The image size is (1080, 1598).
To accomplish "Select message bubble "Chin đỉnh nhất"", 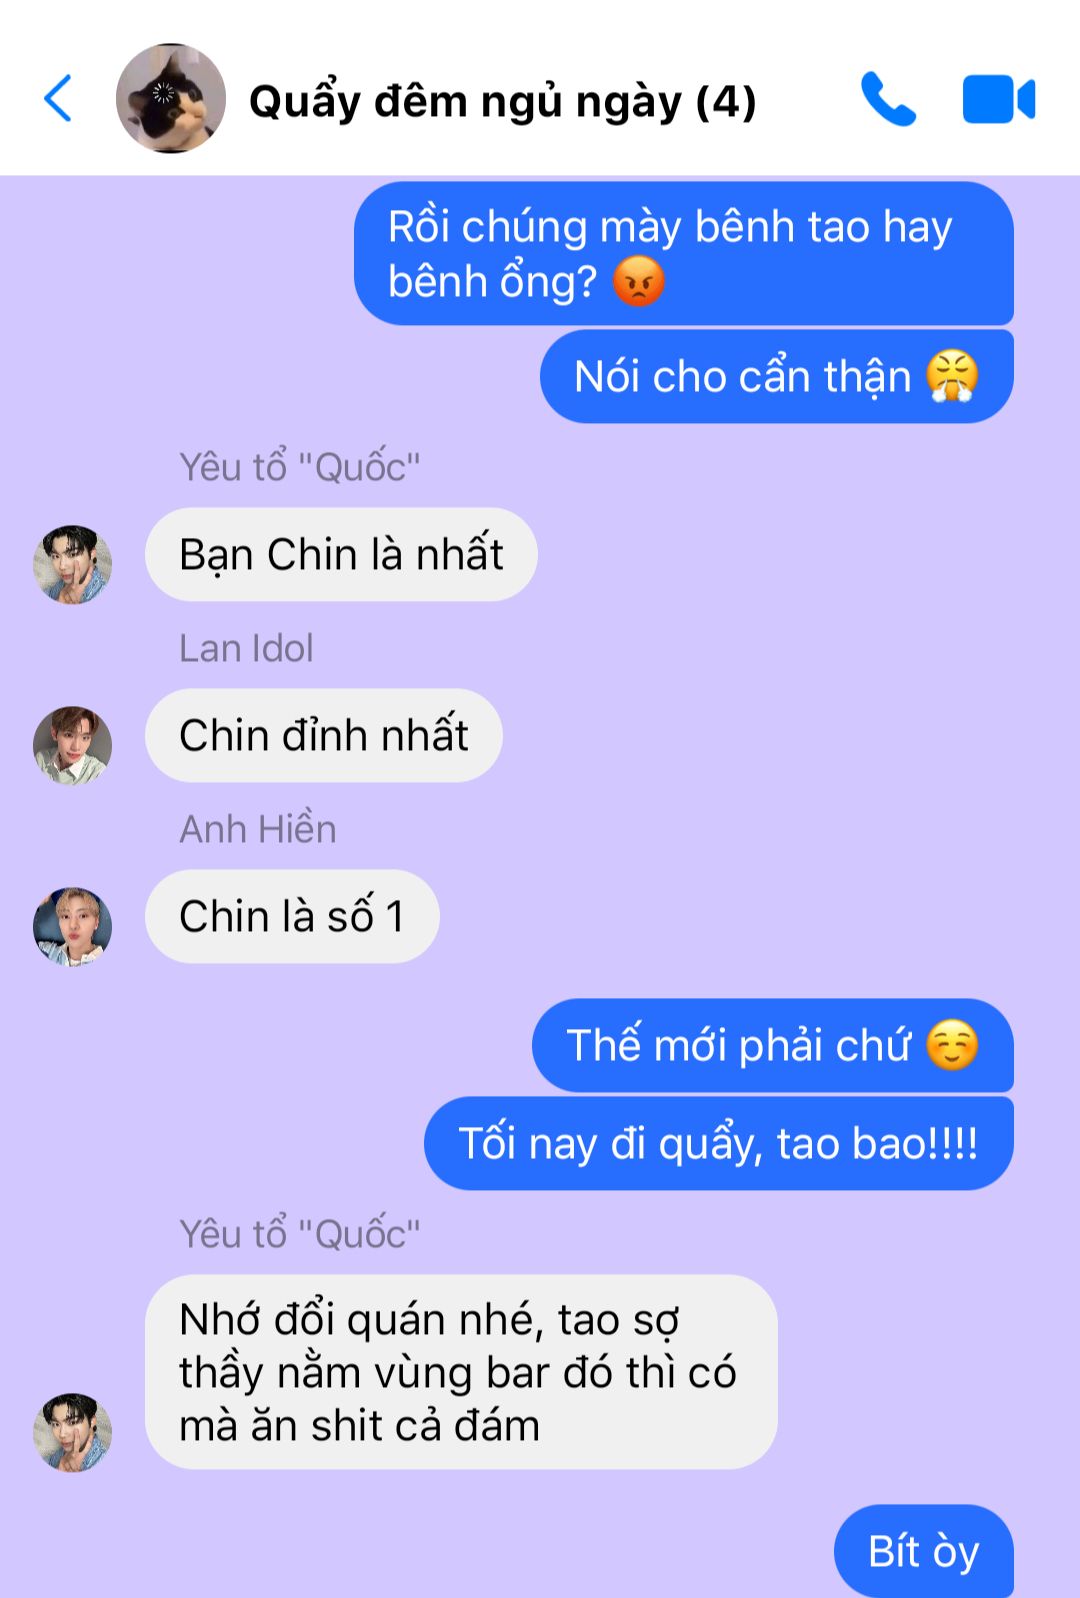I will pos(324,736).
